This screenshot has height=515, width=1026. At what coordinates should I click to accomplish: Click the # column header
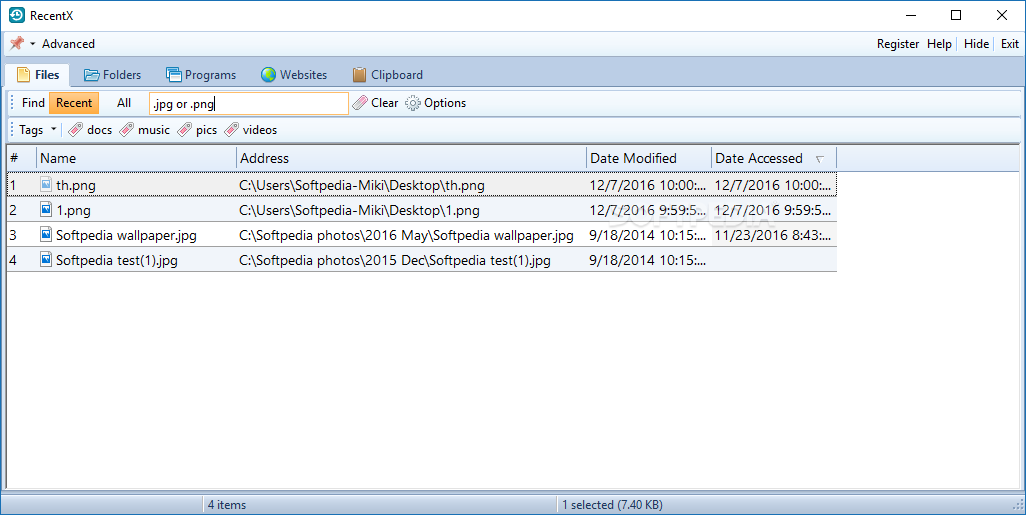coord(22,158)
